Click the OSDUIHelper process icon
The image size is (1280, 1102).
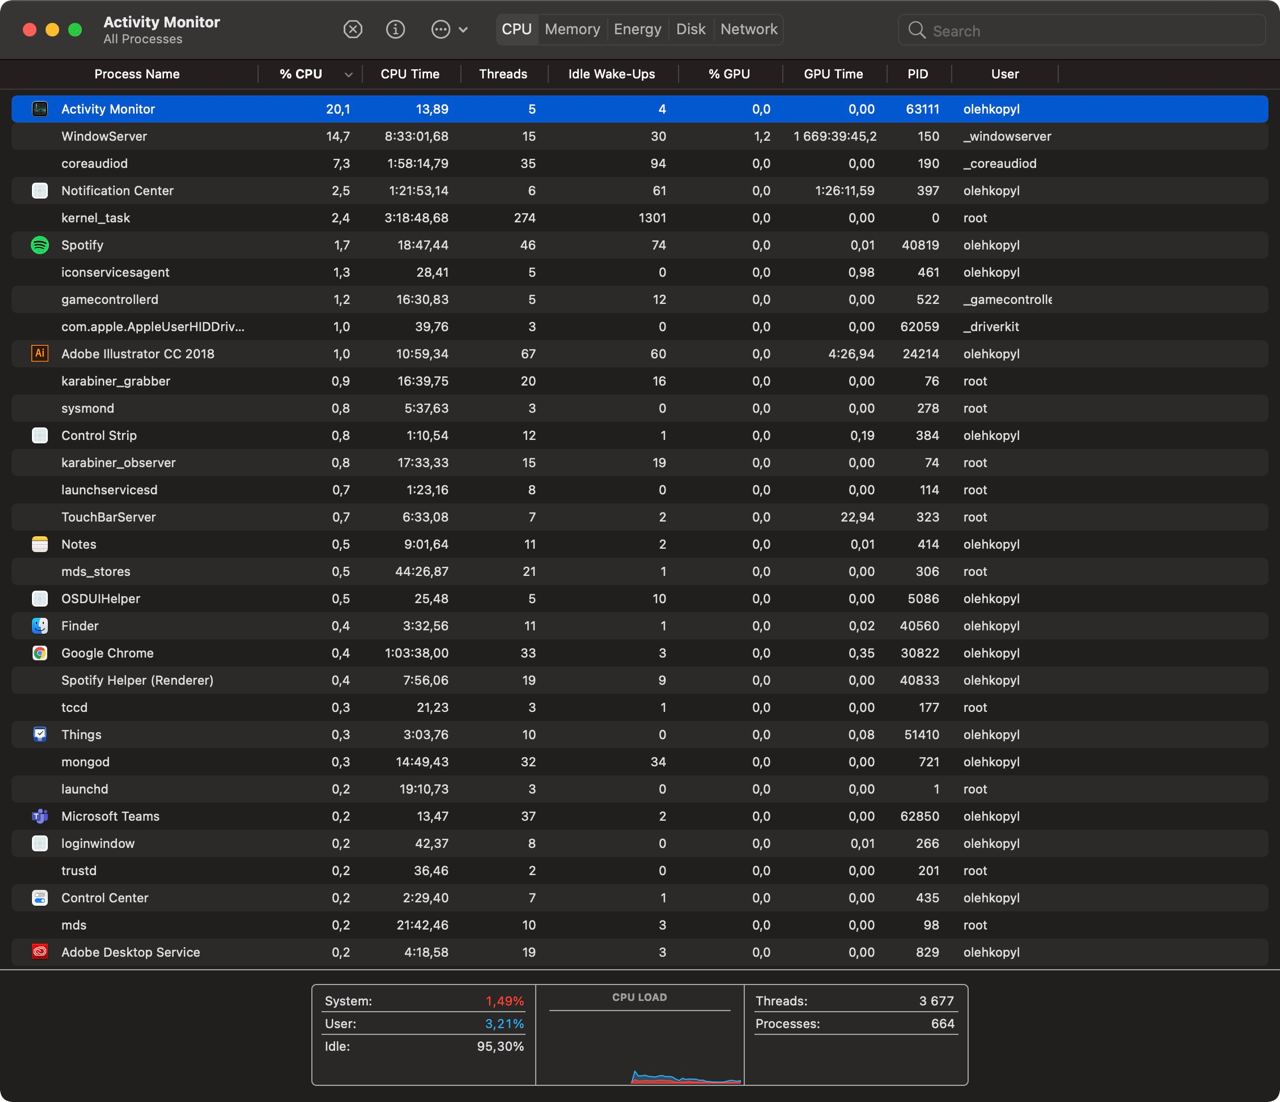[40, 598]
